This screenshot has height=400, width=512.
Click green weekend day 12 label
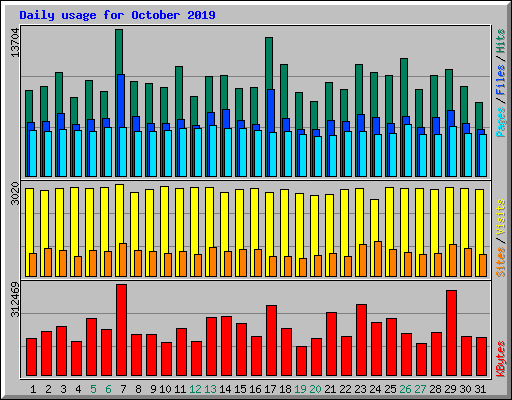point(195,389)
